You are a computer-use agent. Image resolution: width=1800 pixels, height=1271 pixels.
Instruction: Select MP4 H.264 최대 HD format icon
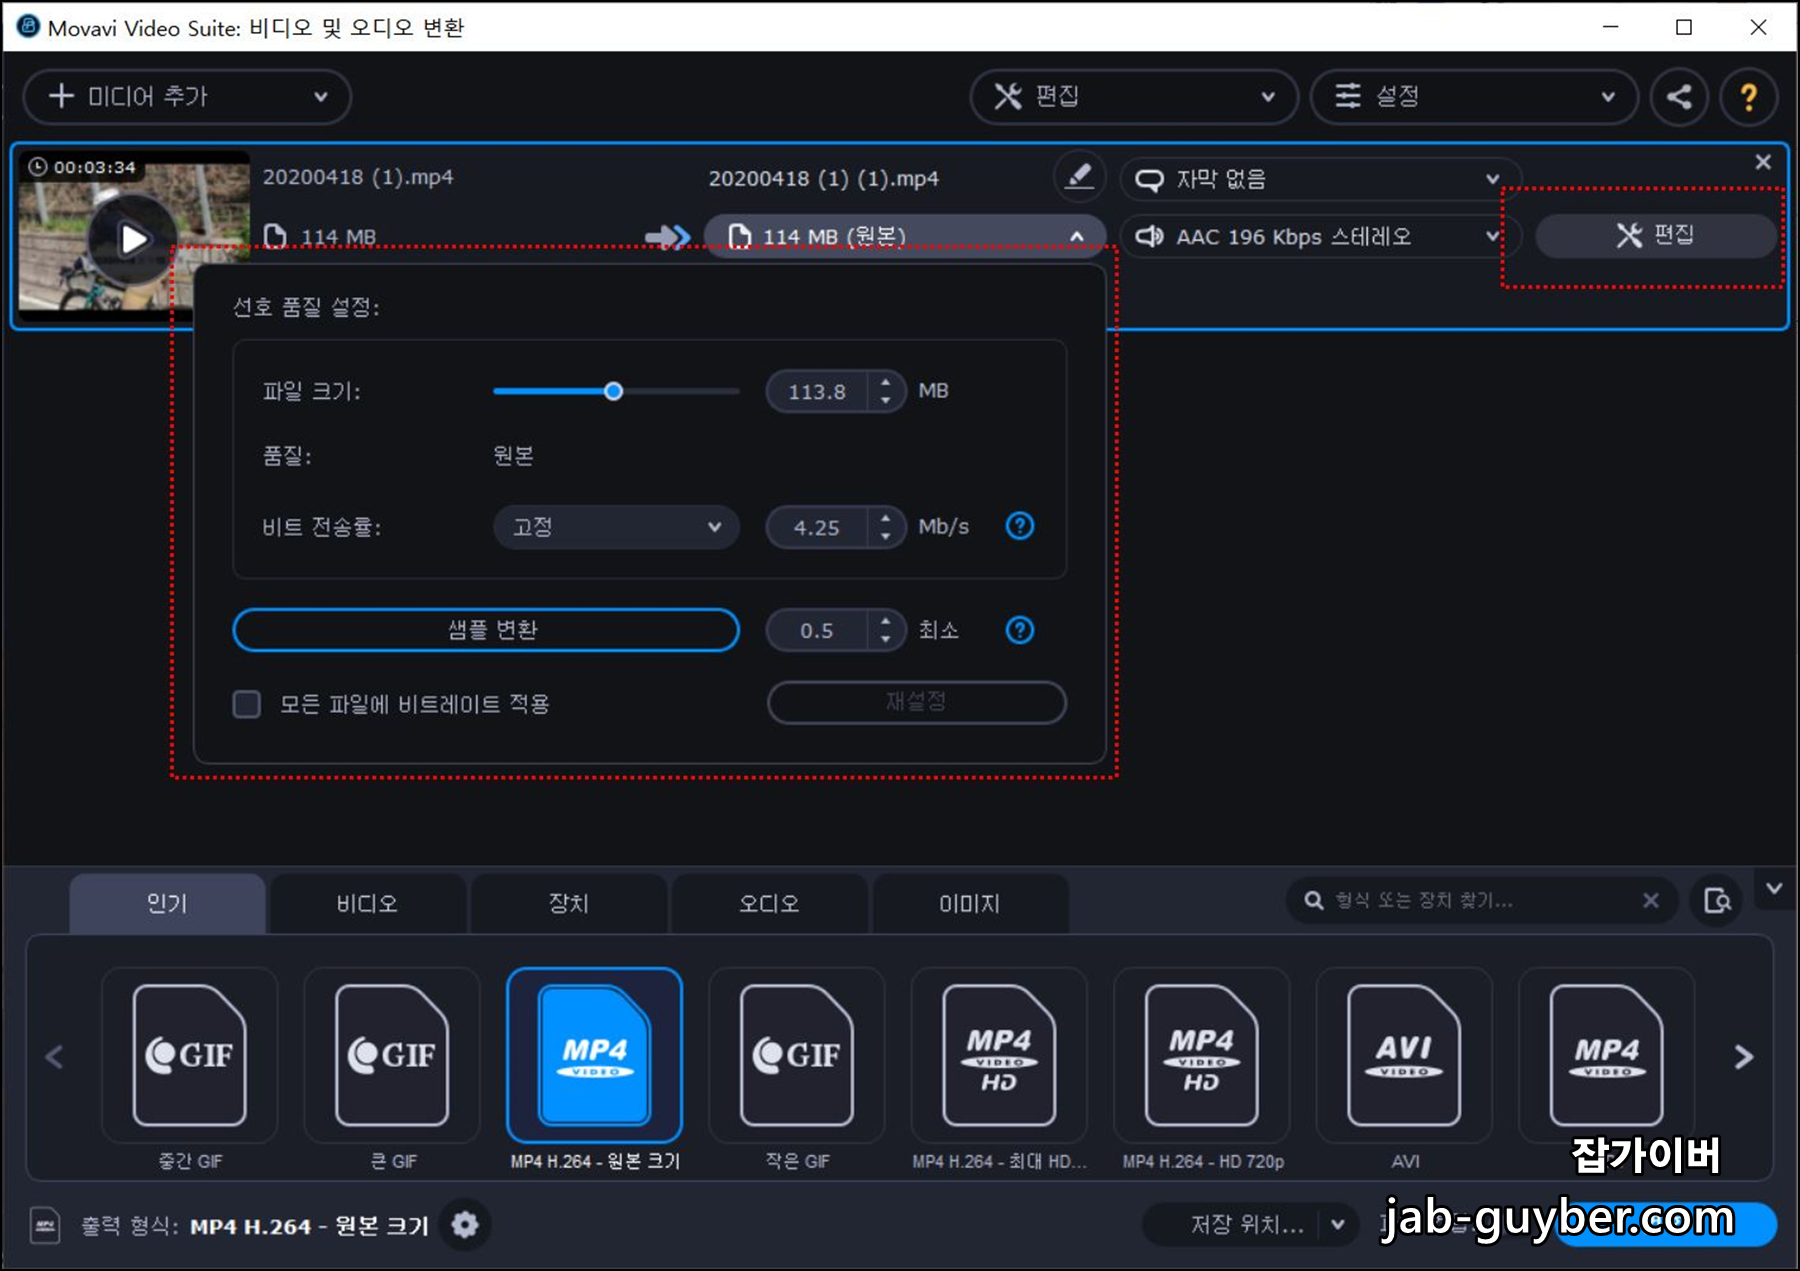(x=999, y=1056)
